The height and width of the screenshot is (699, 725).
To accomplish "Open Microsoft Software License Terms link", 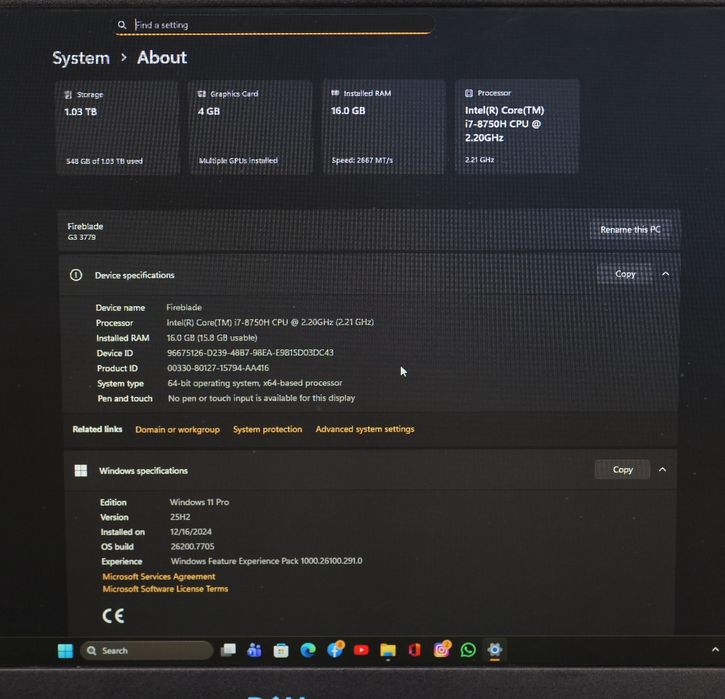I will pyautogui.click(x=165, y=589).
